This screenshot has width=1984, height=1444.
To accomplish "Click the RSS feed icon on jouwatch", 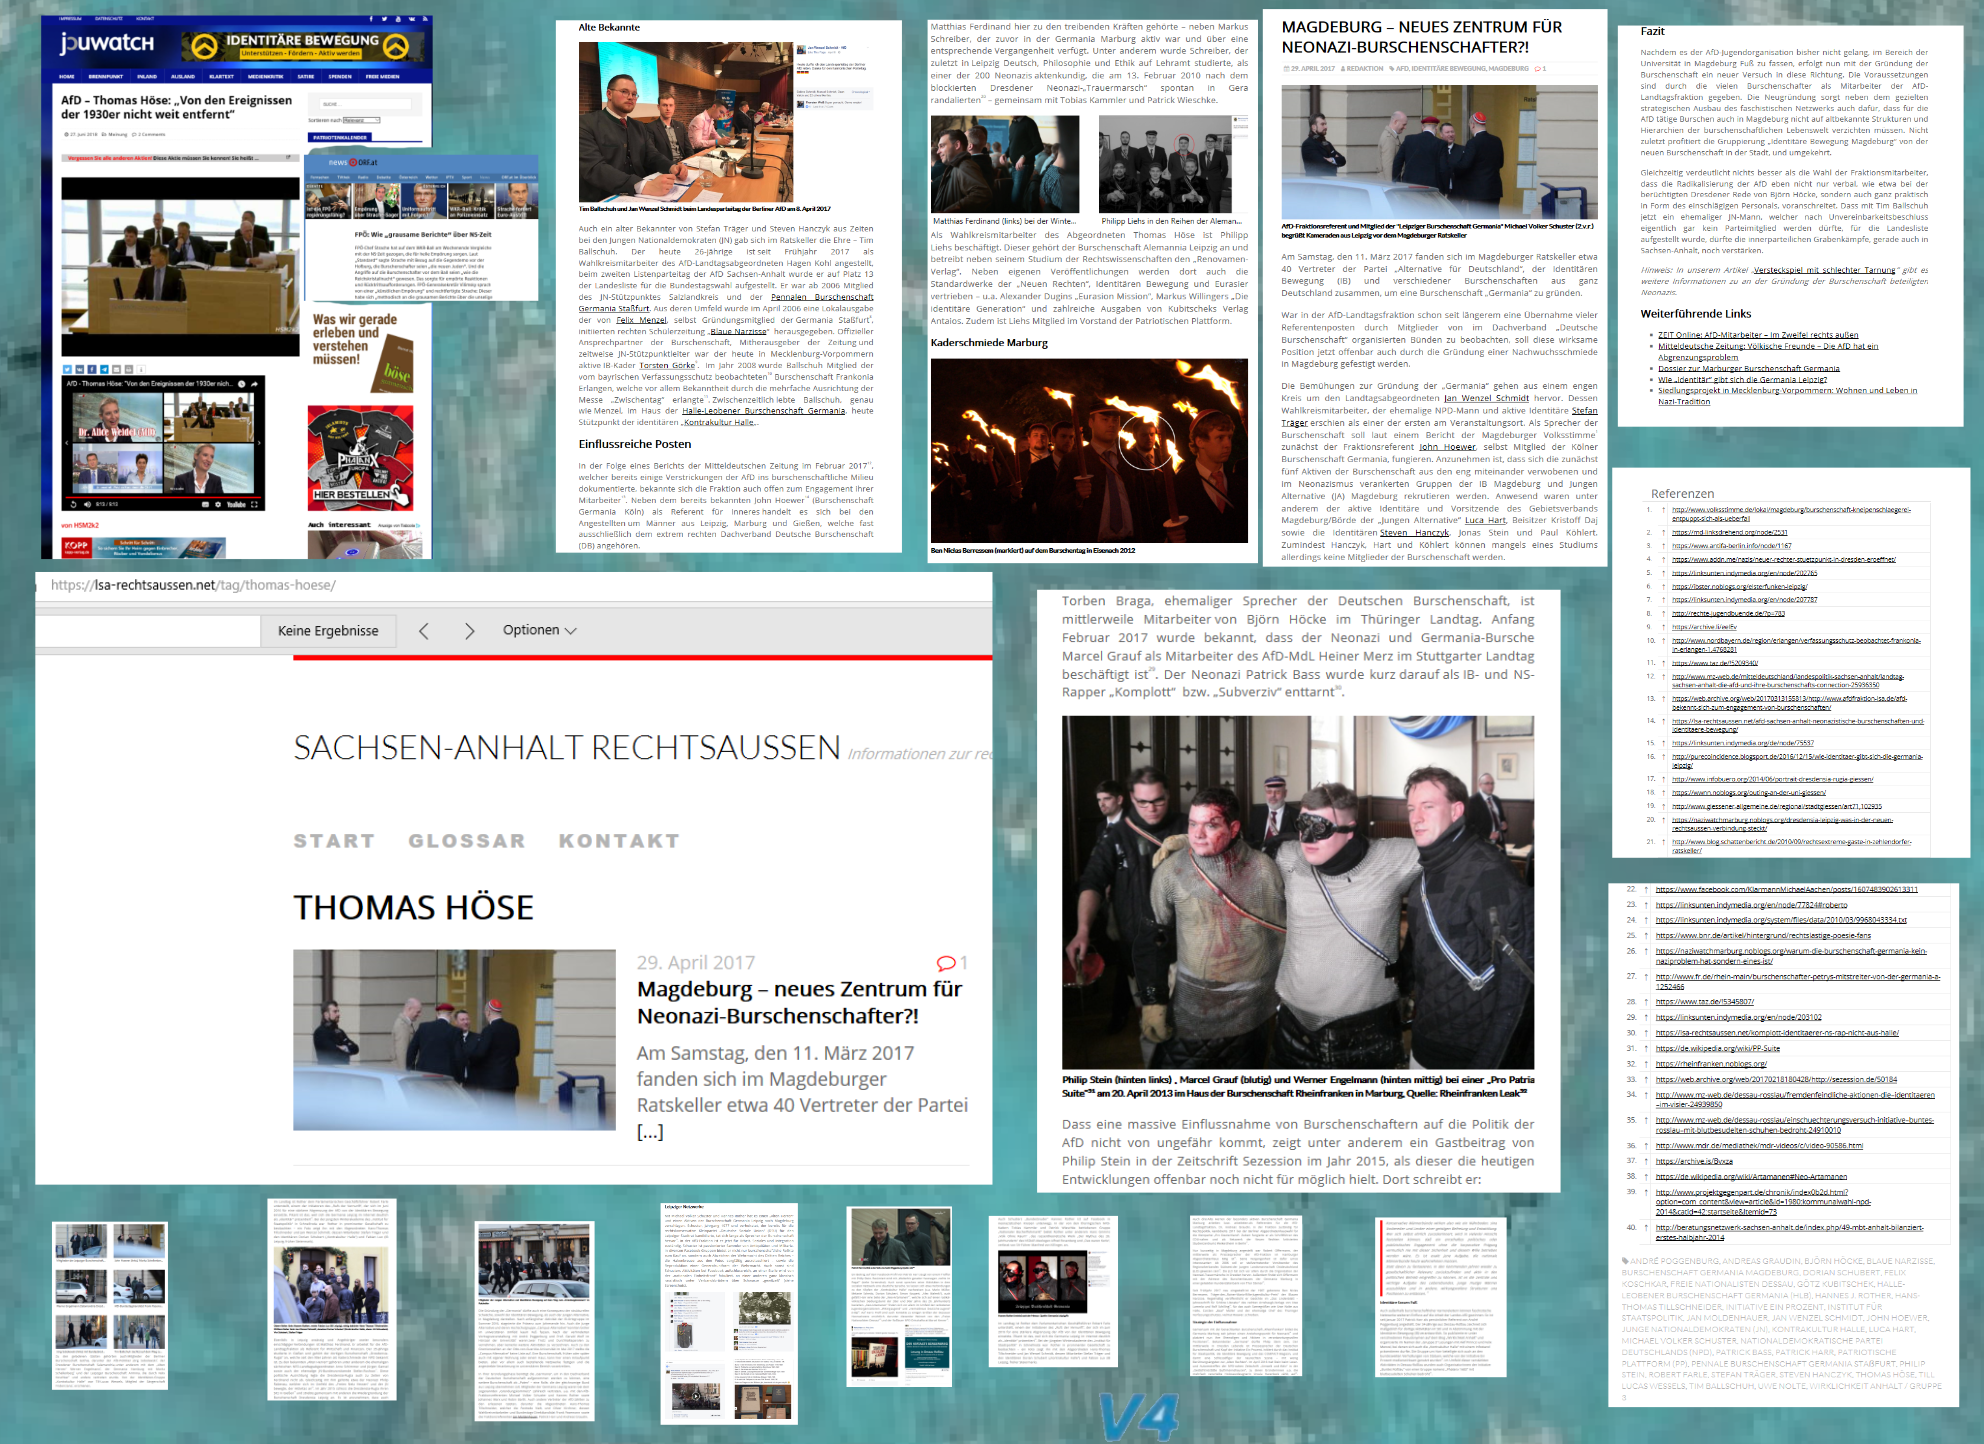I will 425,19.
